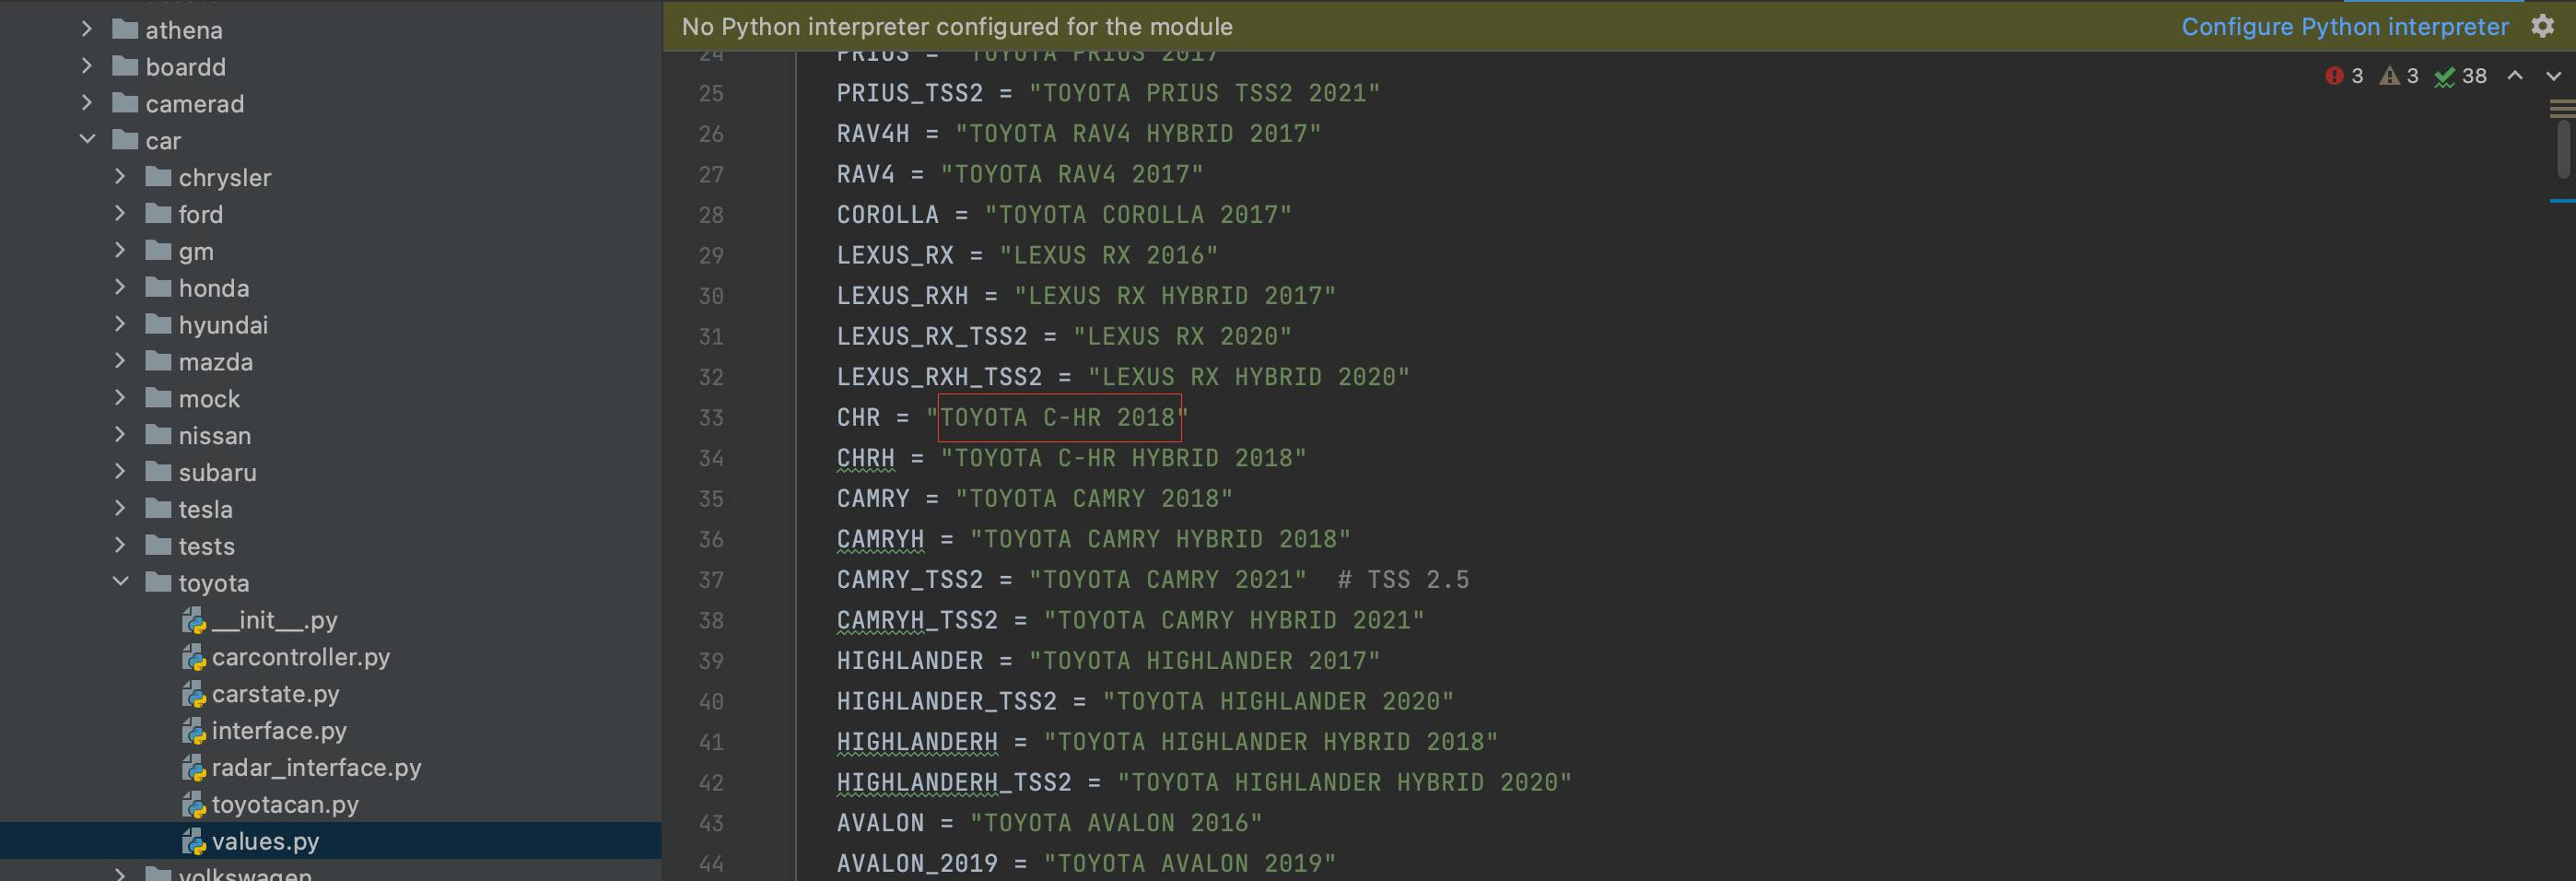Click the CHRH variable name
This screenshot has width=2576, height=881.
point(865,458)
